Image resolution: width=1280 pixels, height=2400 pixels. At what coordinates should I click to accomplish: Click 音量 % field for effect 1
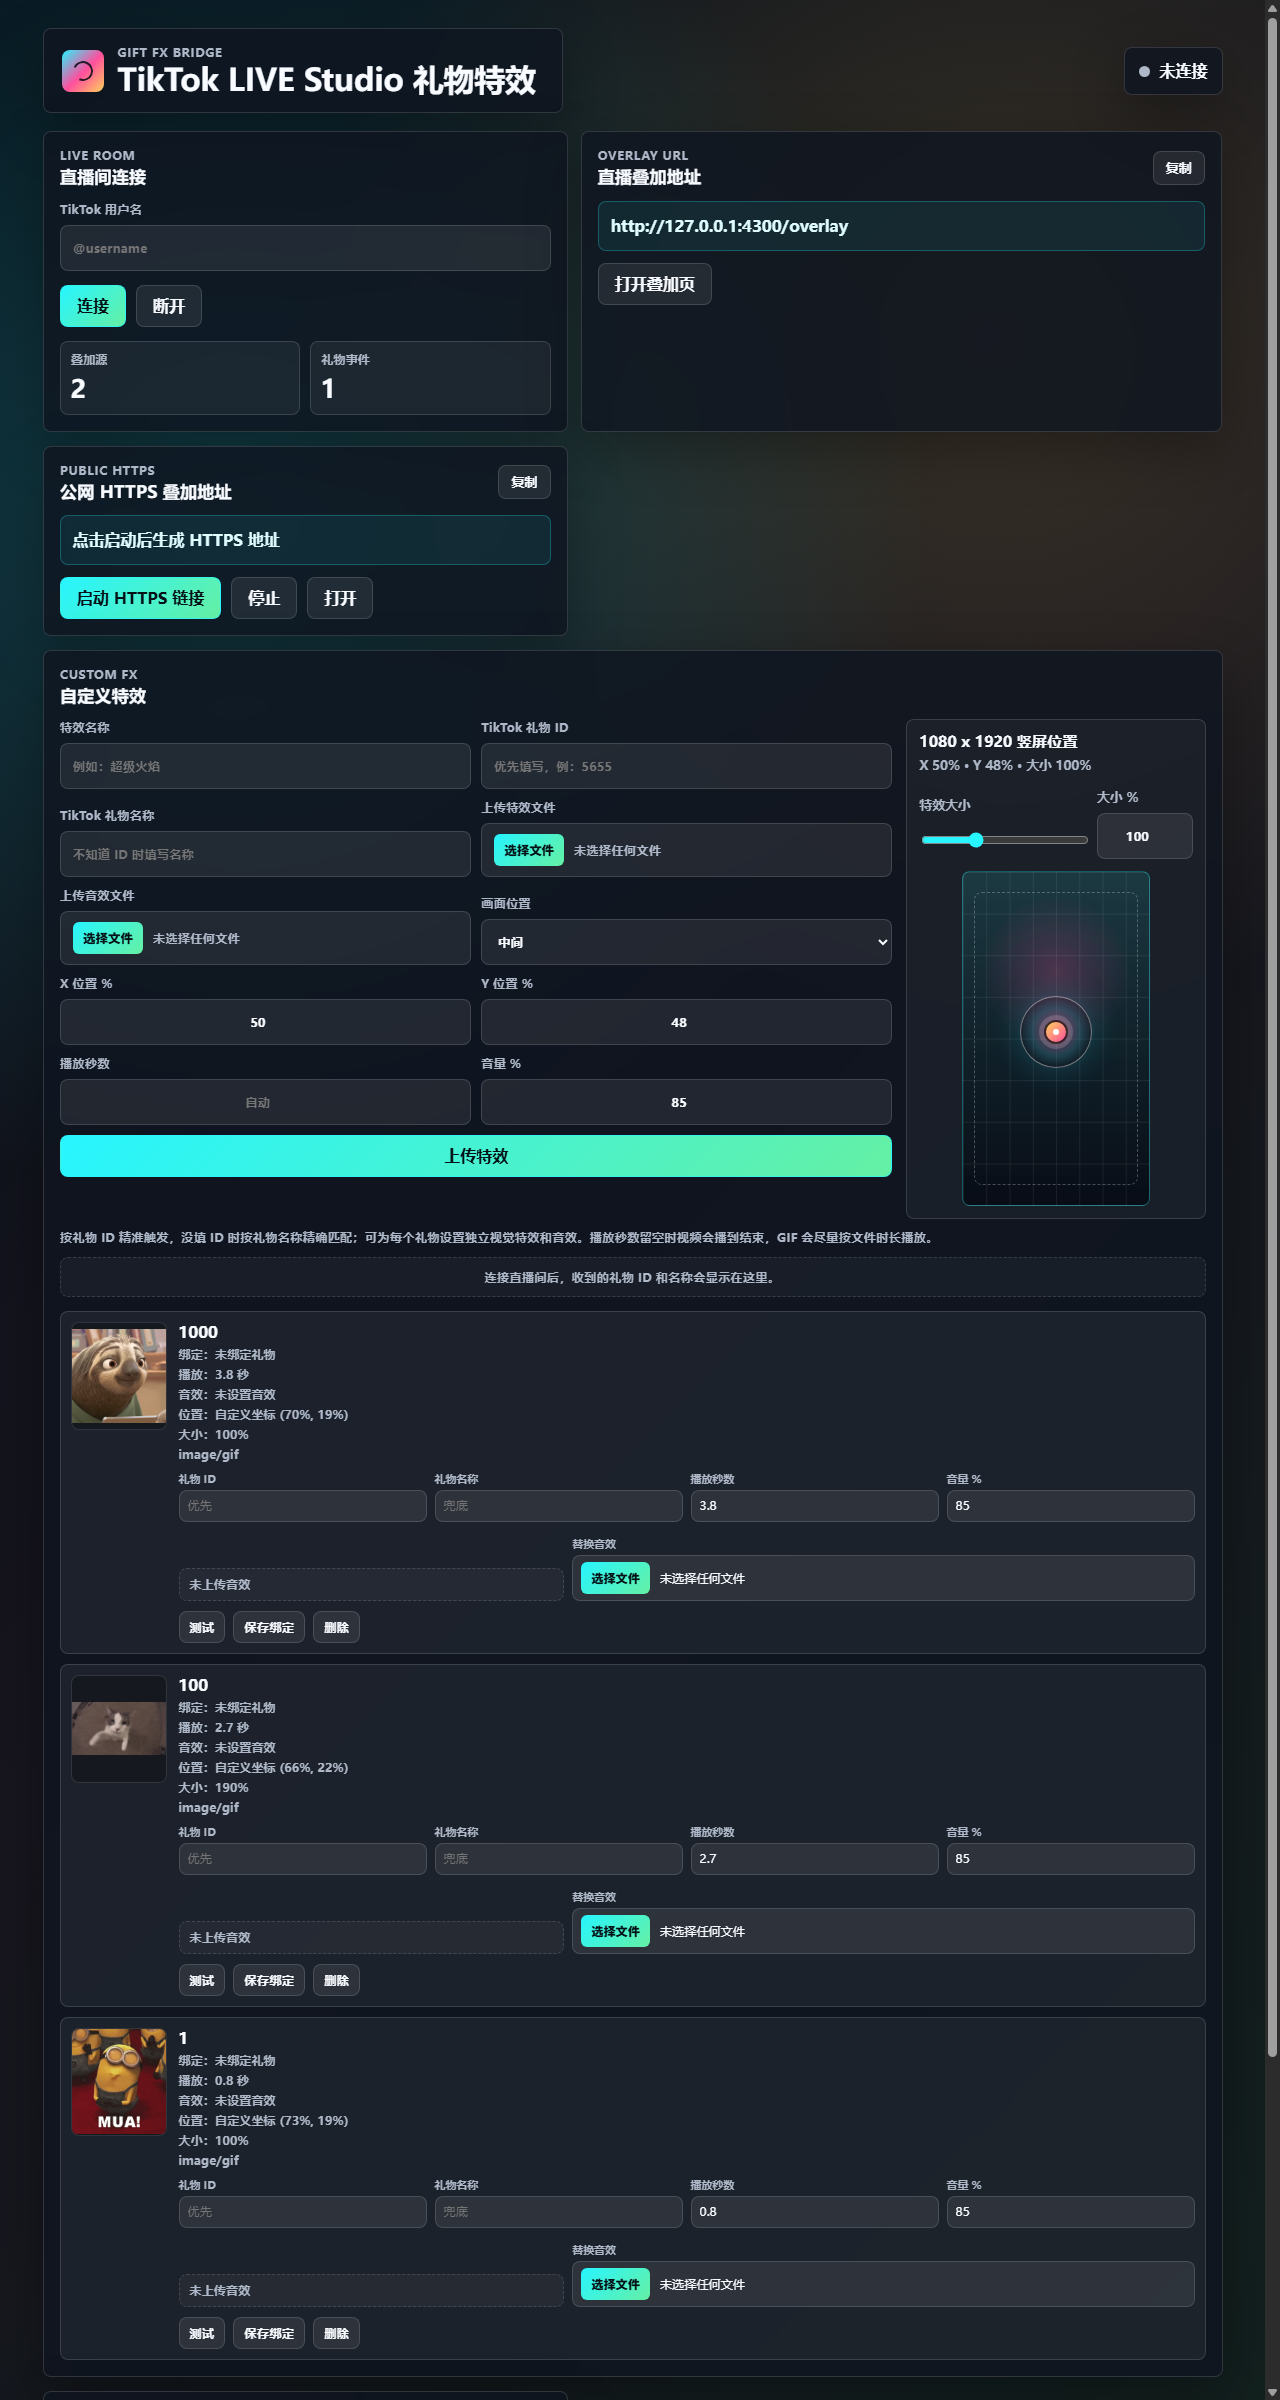pos(1071,2212)
